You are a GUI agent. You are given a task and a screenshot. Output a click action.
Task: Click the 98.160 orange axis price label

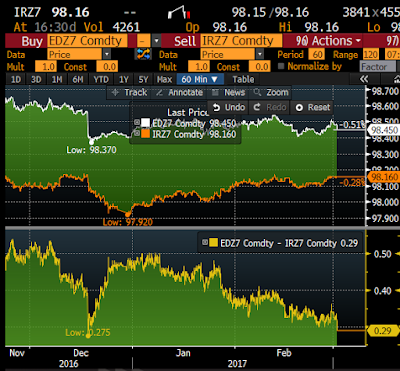384,177
